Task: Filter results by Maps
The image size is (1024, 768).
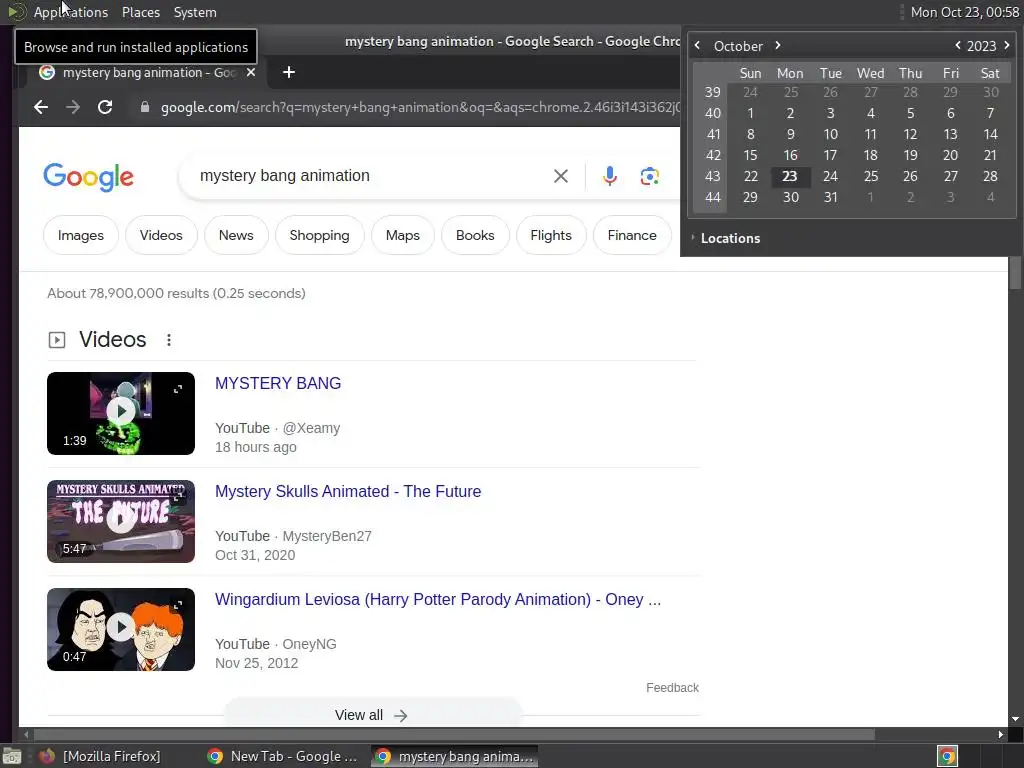Action: [402, 235]
